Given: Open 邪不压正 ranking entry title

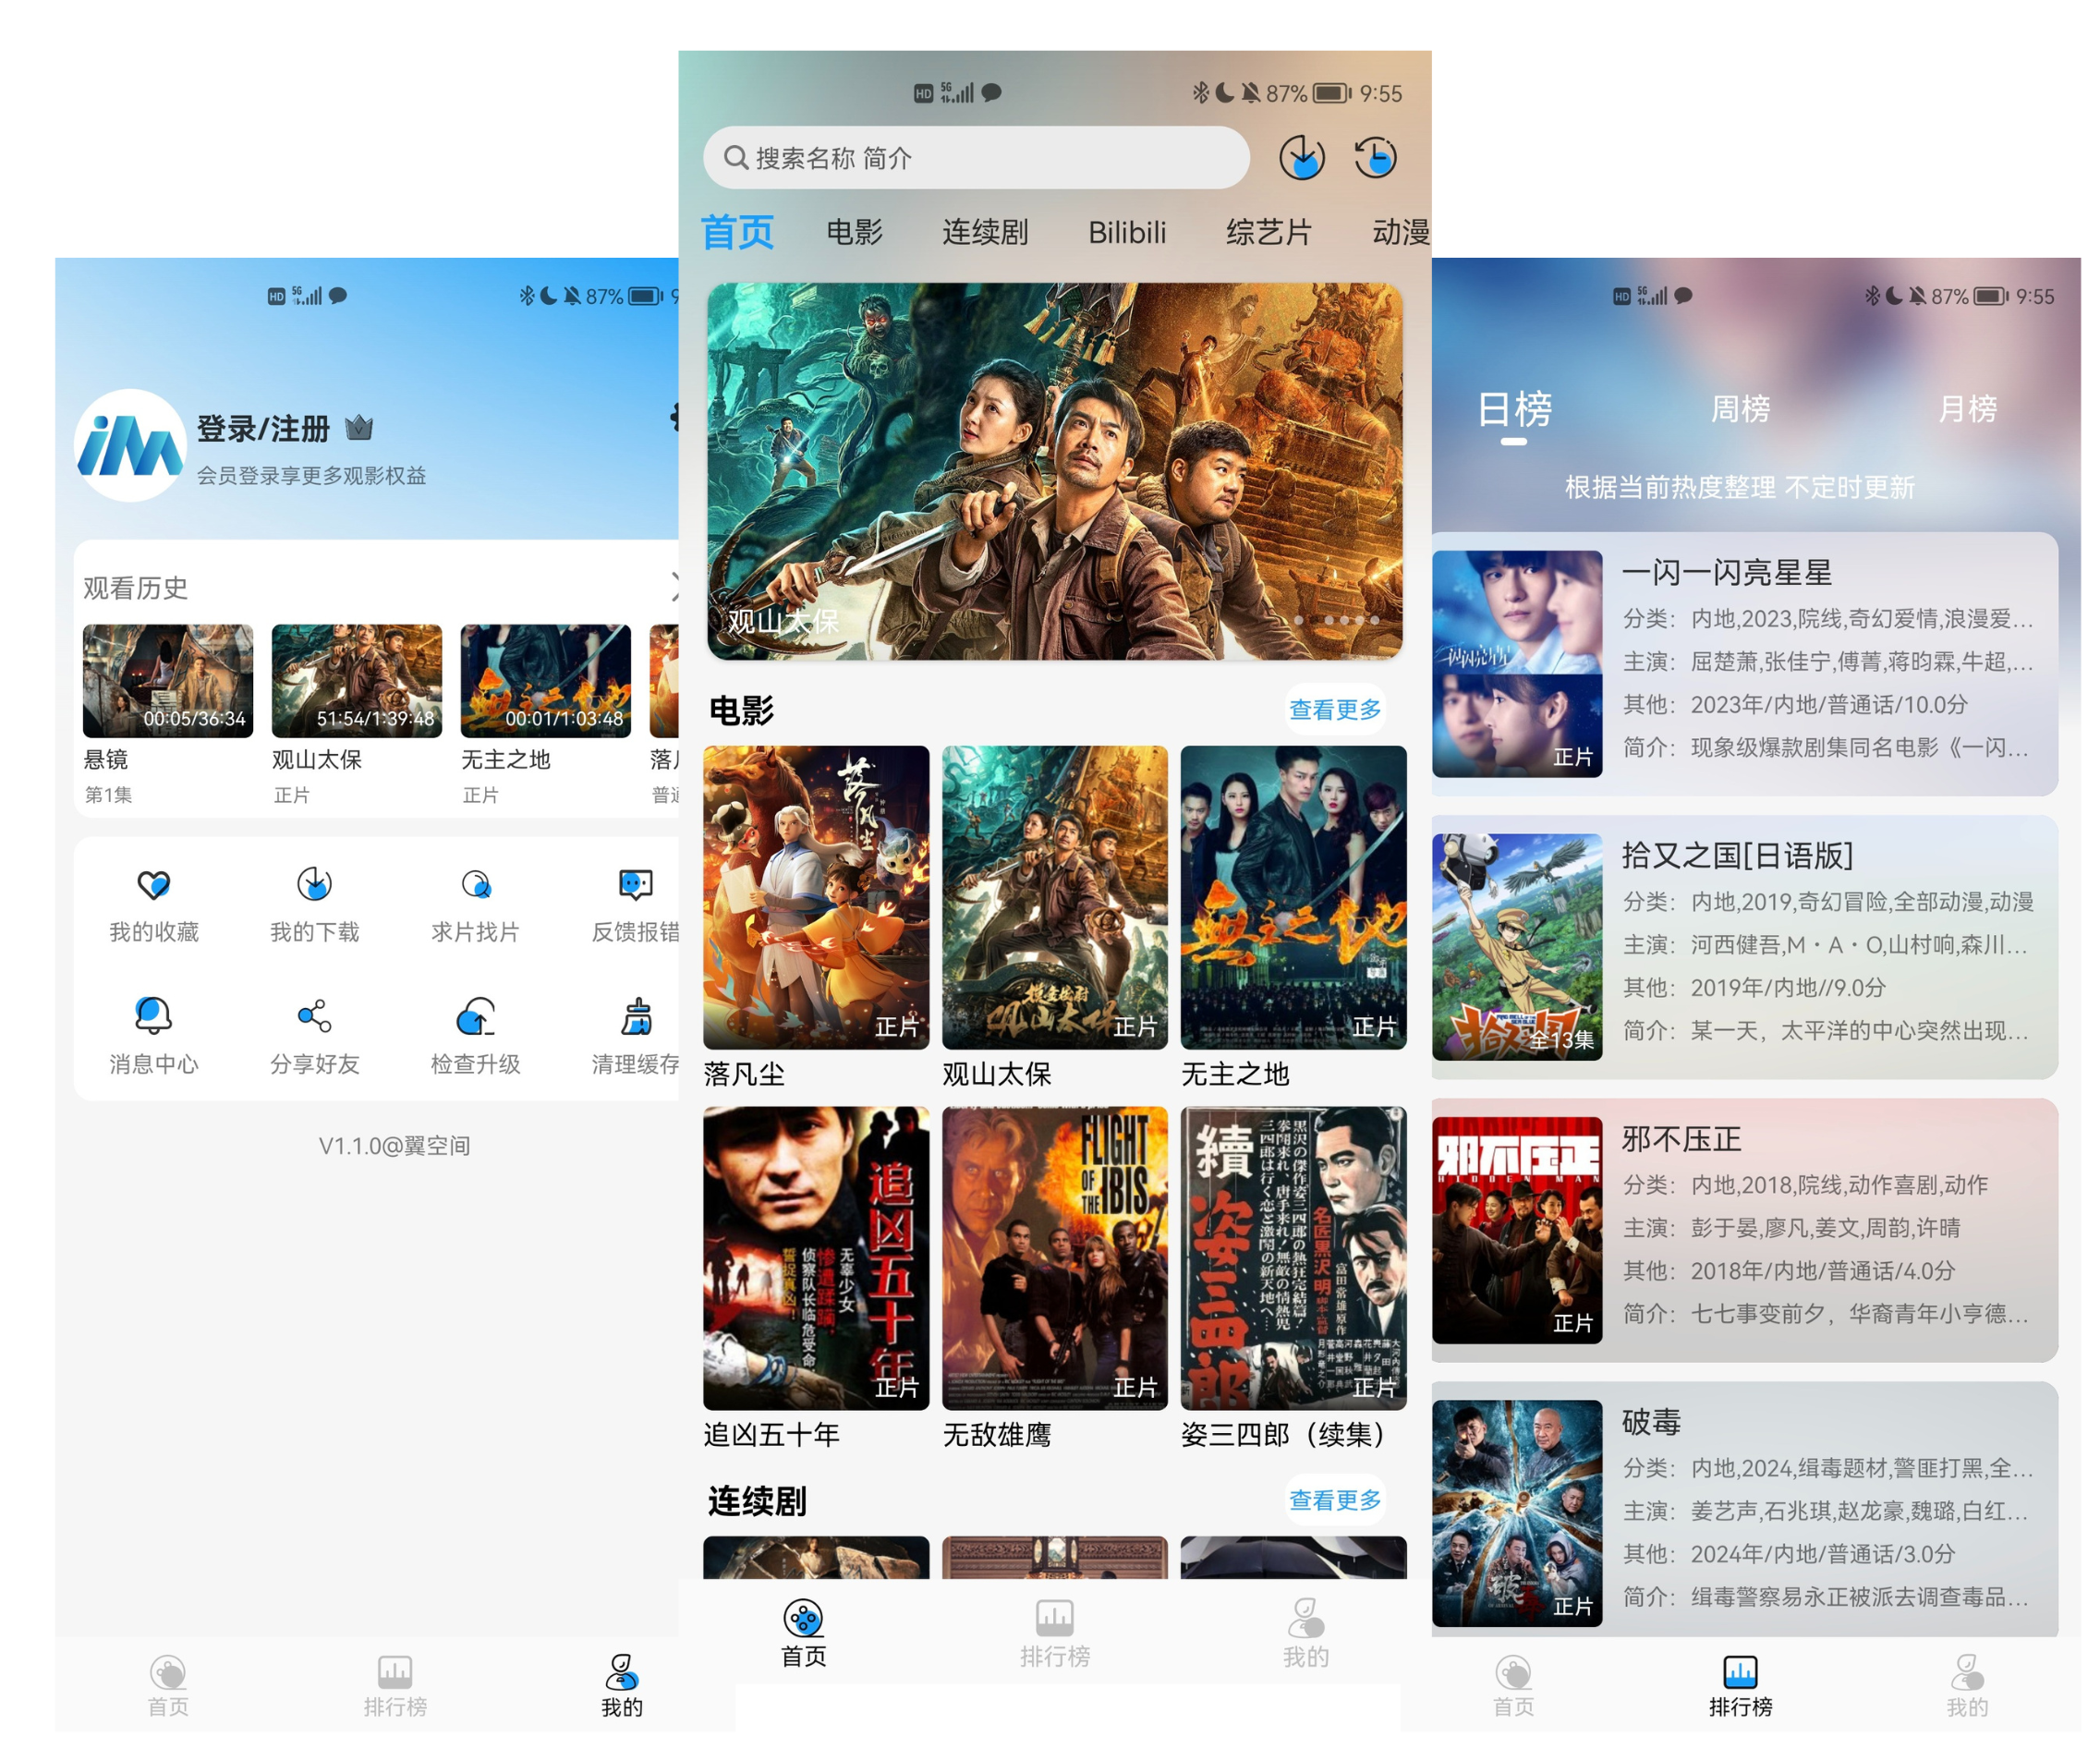Looking at the screenshot, I should (x=1681, y=1138).
